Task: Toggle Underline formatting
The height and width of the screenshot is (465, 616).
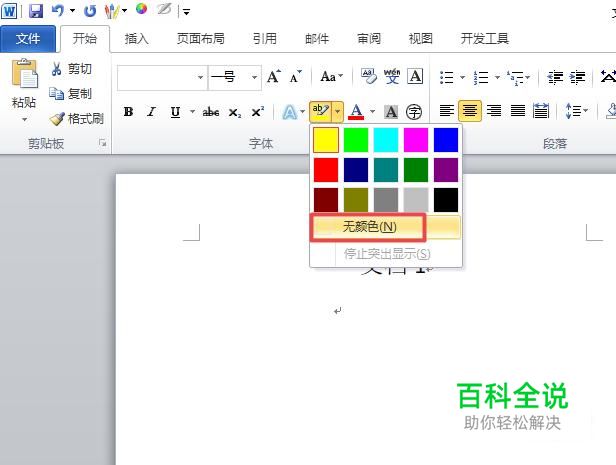Action: (x=175, y=112)
